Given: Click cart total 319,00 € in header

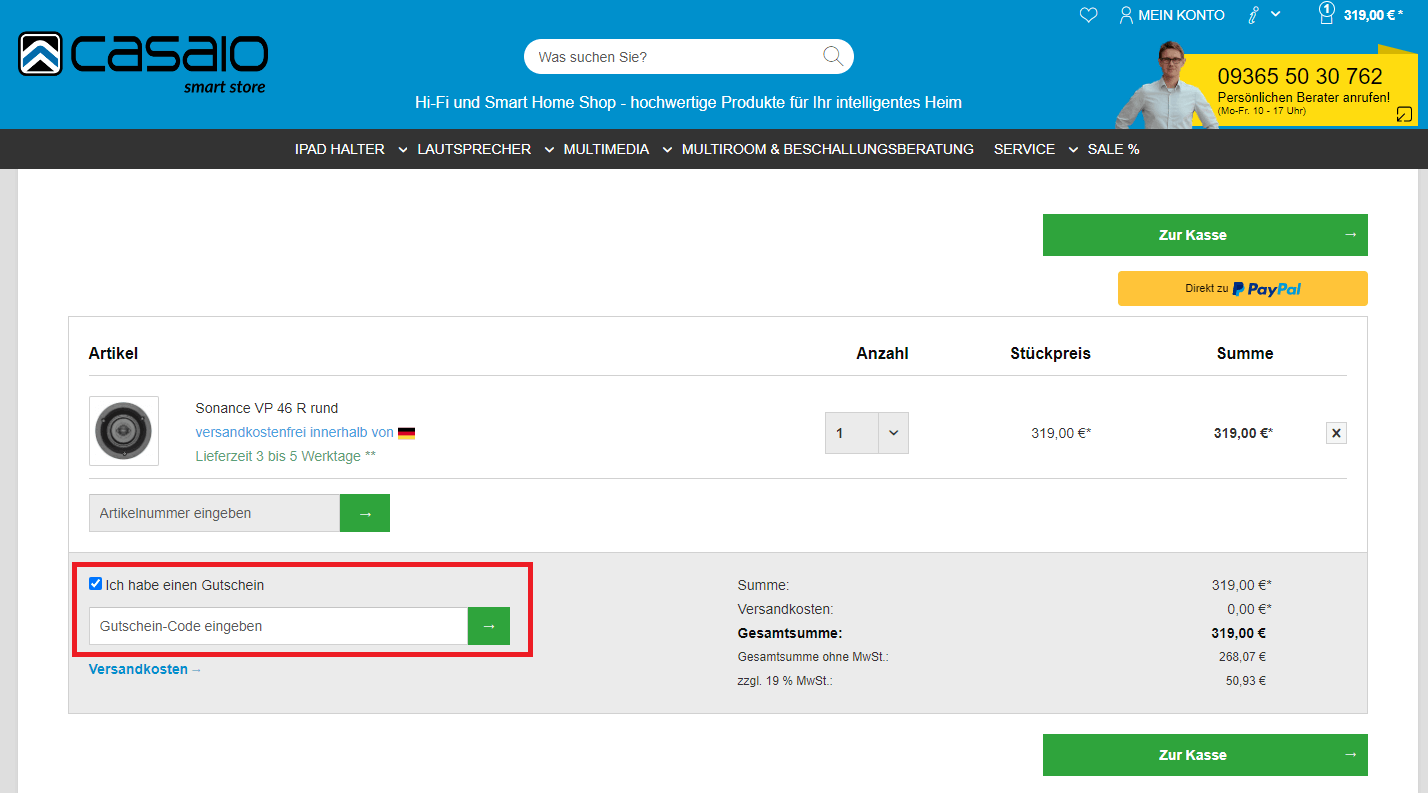Looking at the screenshot, I should pyautogui.click(x=1373, y=15).
